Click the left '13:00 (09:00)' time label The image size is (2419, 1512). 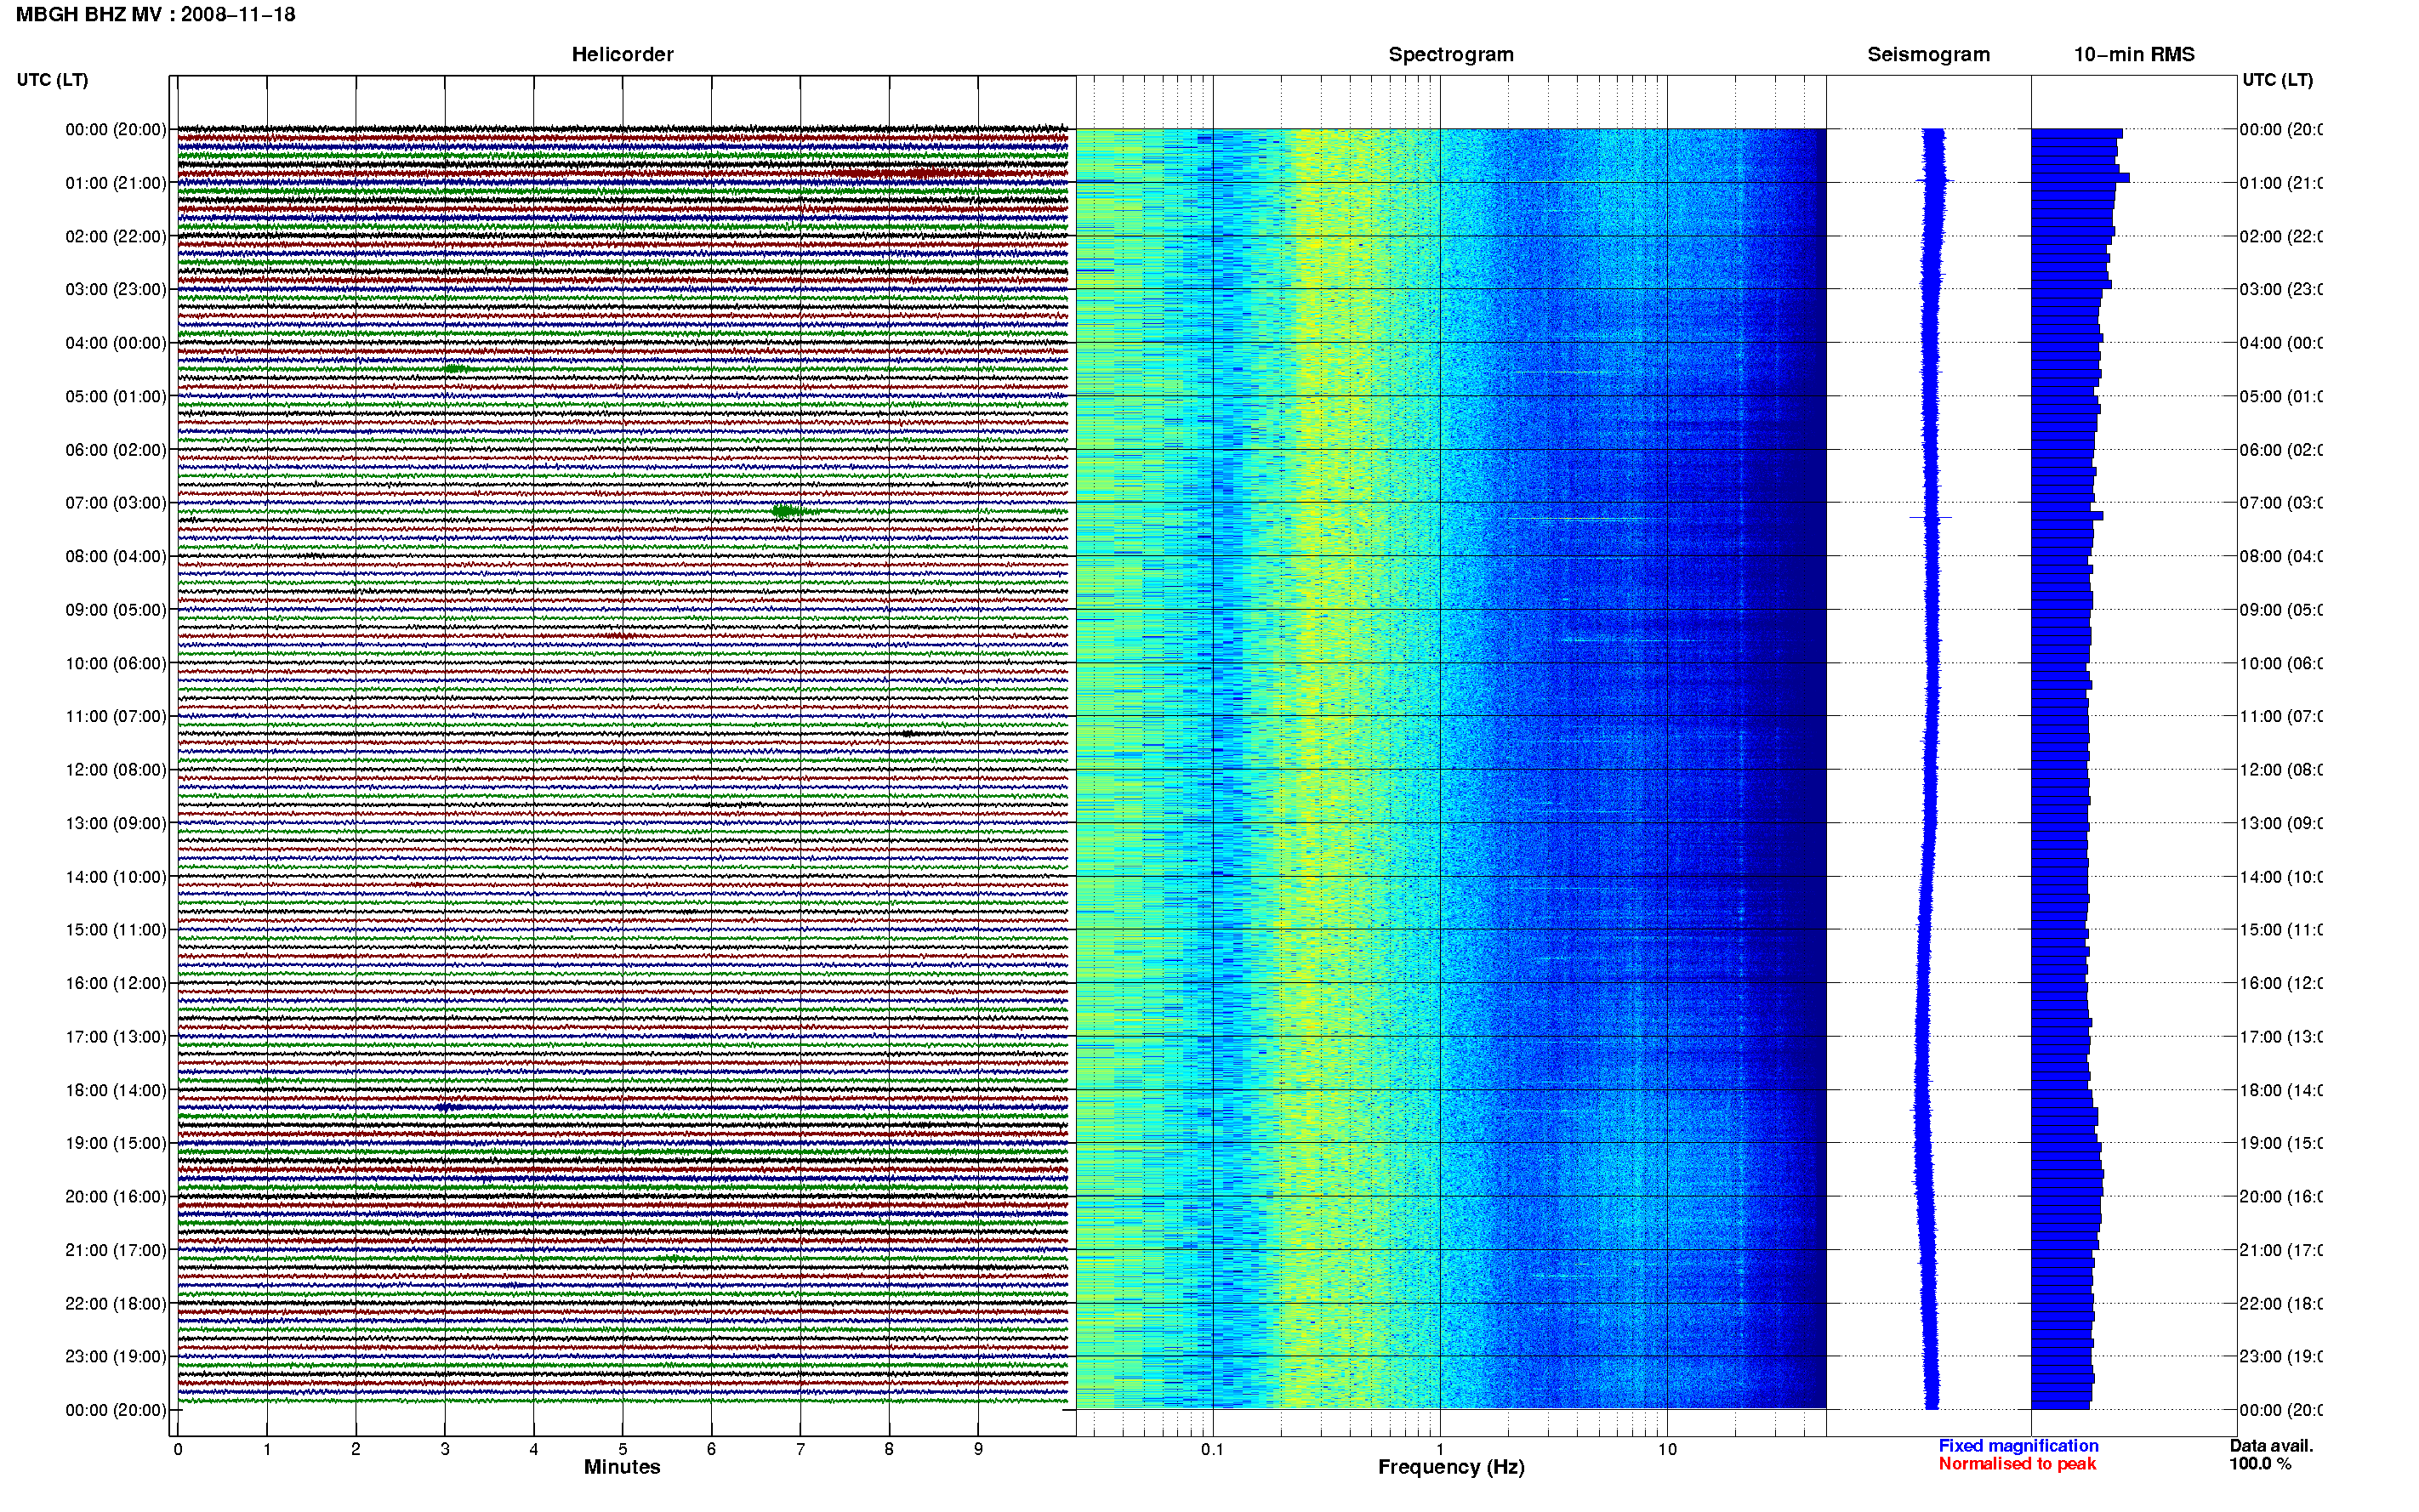[116, 823]
